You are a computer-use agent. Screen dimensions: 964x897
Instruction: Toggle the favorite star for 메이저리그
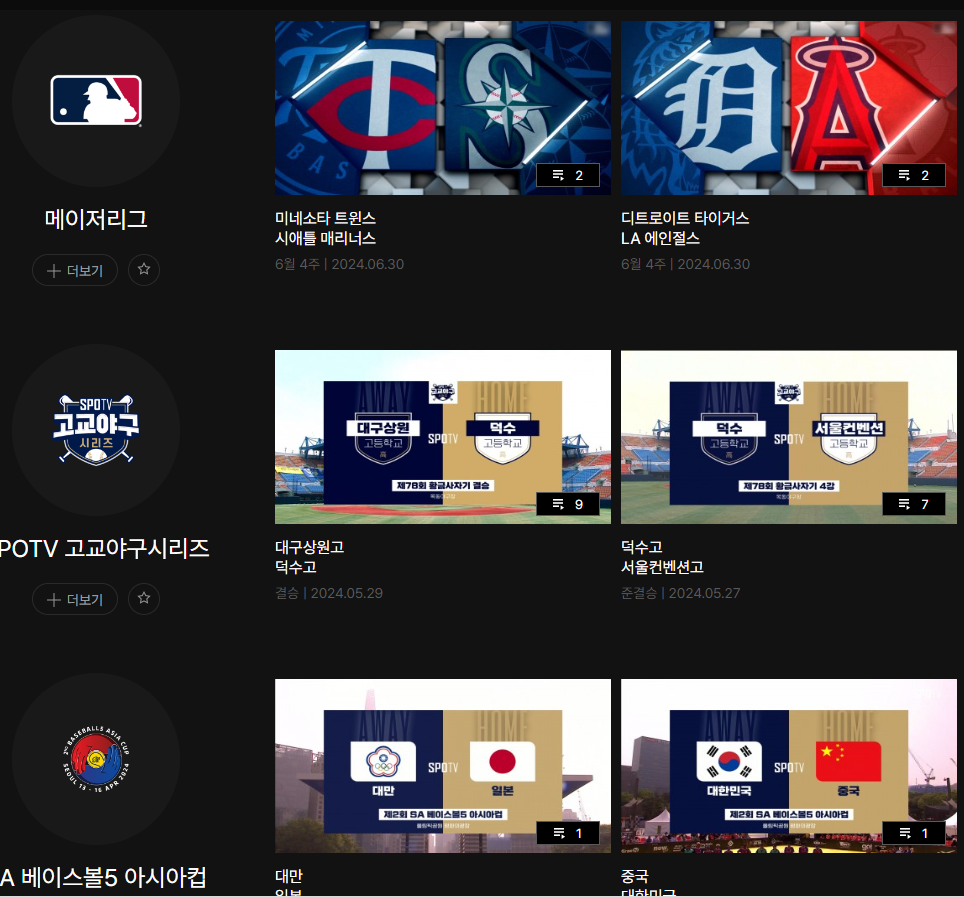click(x=143, y=270)
